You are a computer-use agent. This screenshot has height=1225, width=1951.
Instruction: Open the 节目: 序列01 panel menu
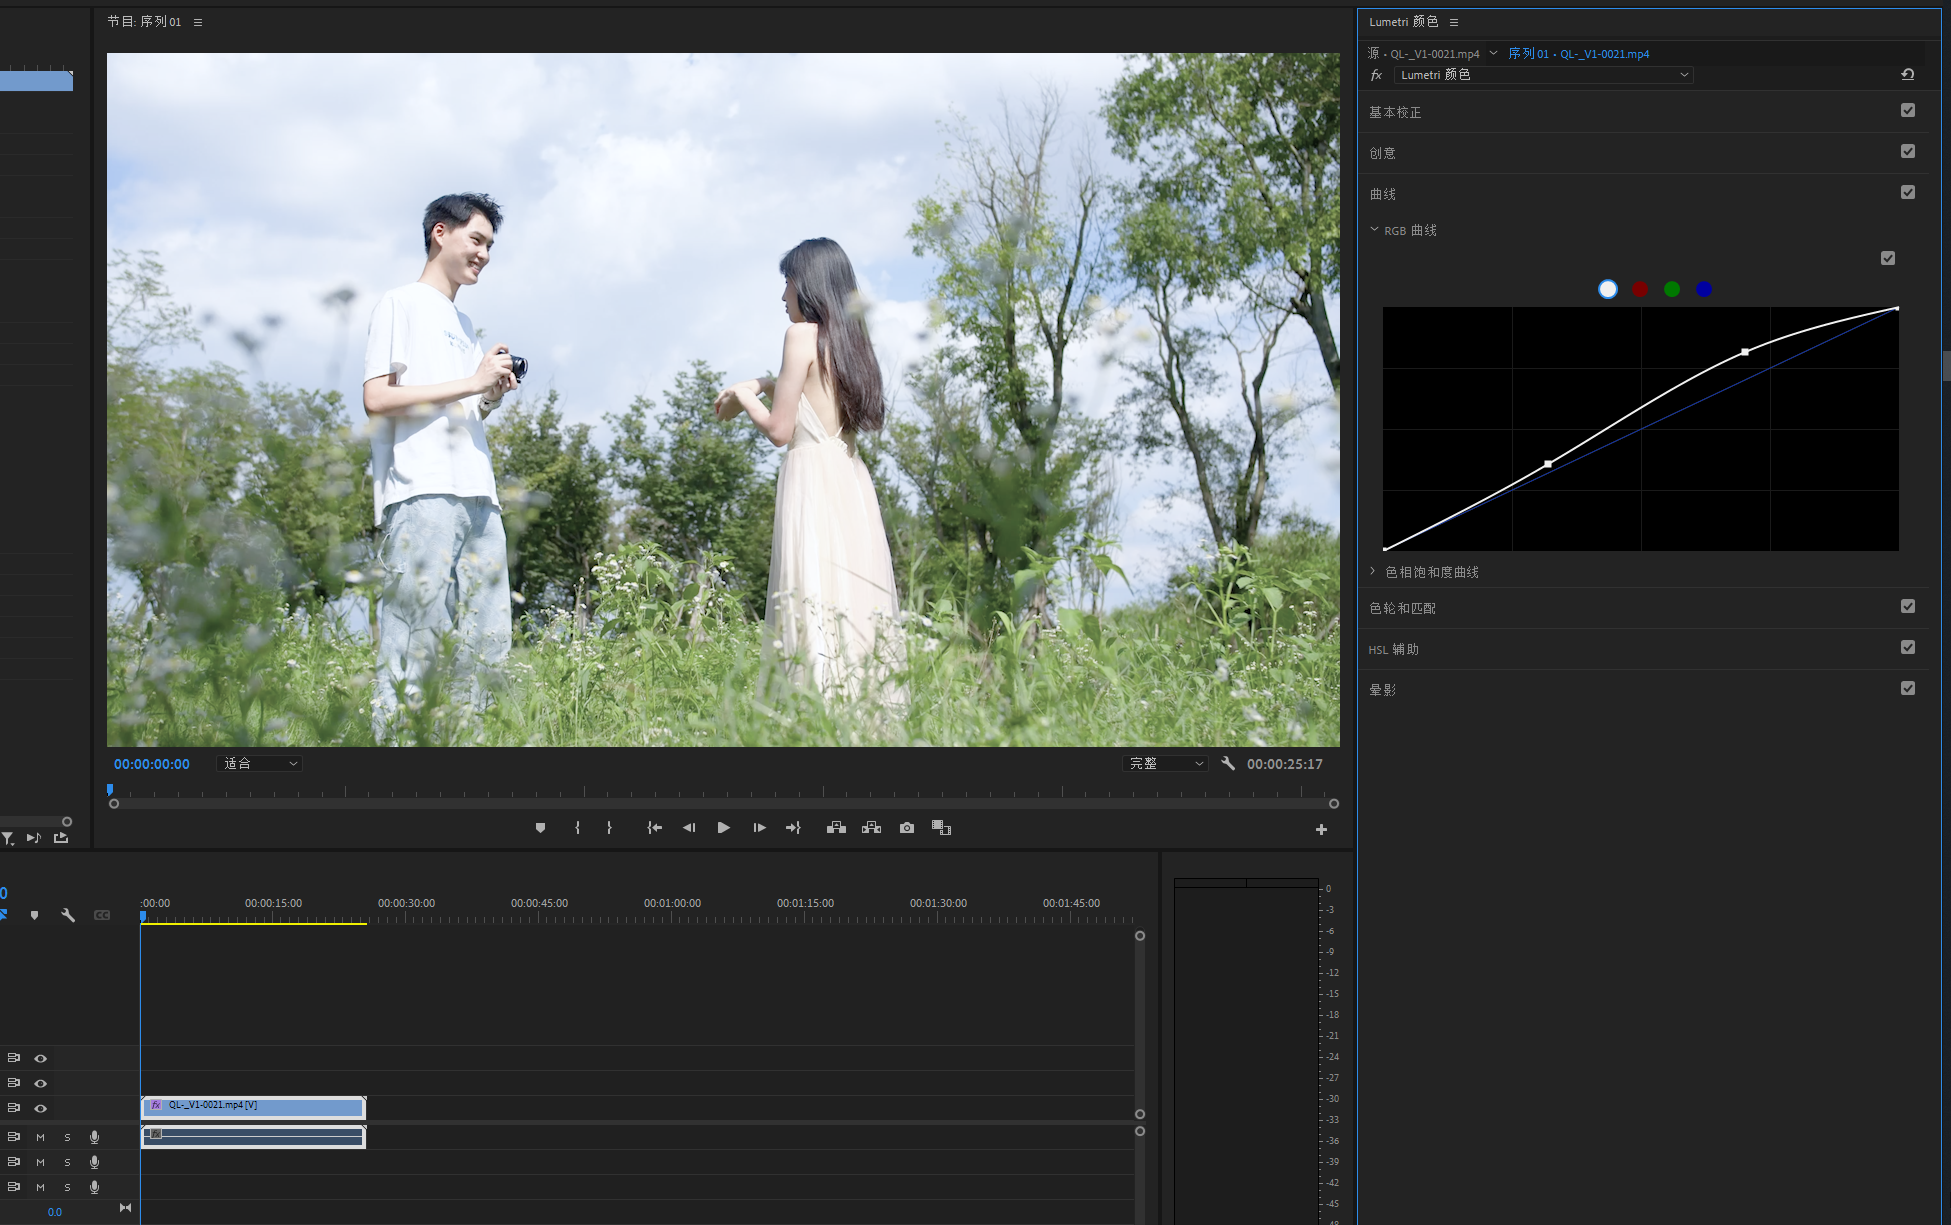coord(198,22)
